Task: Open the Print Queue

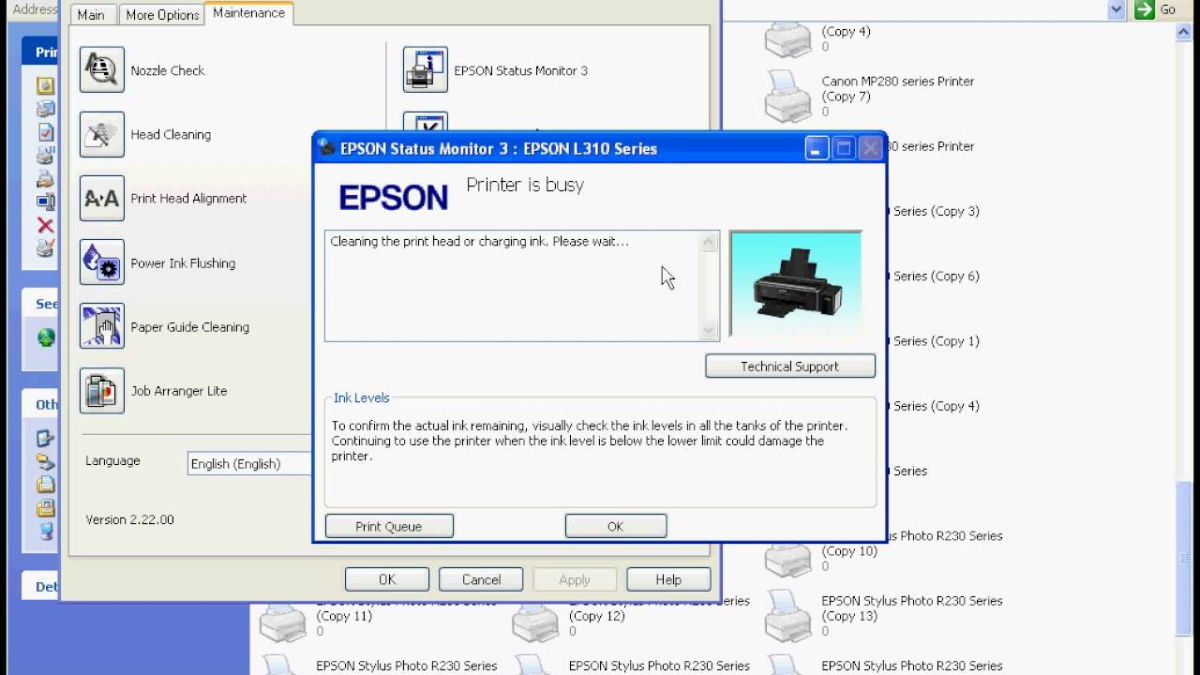Action: [388, 525]
